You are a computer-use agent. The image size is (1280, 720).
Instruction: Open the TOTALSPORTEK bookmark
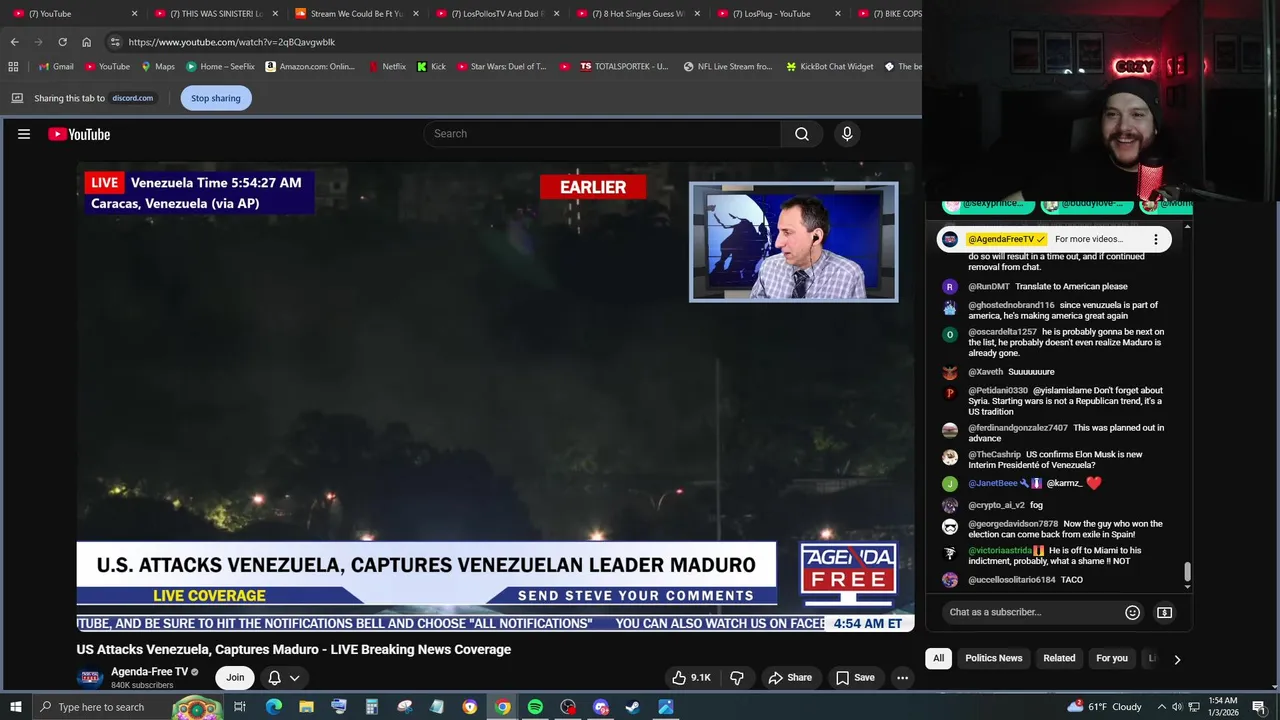623,67
